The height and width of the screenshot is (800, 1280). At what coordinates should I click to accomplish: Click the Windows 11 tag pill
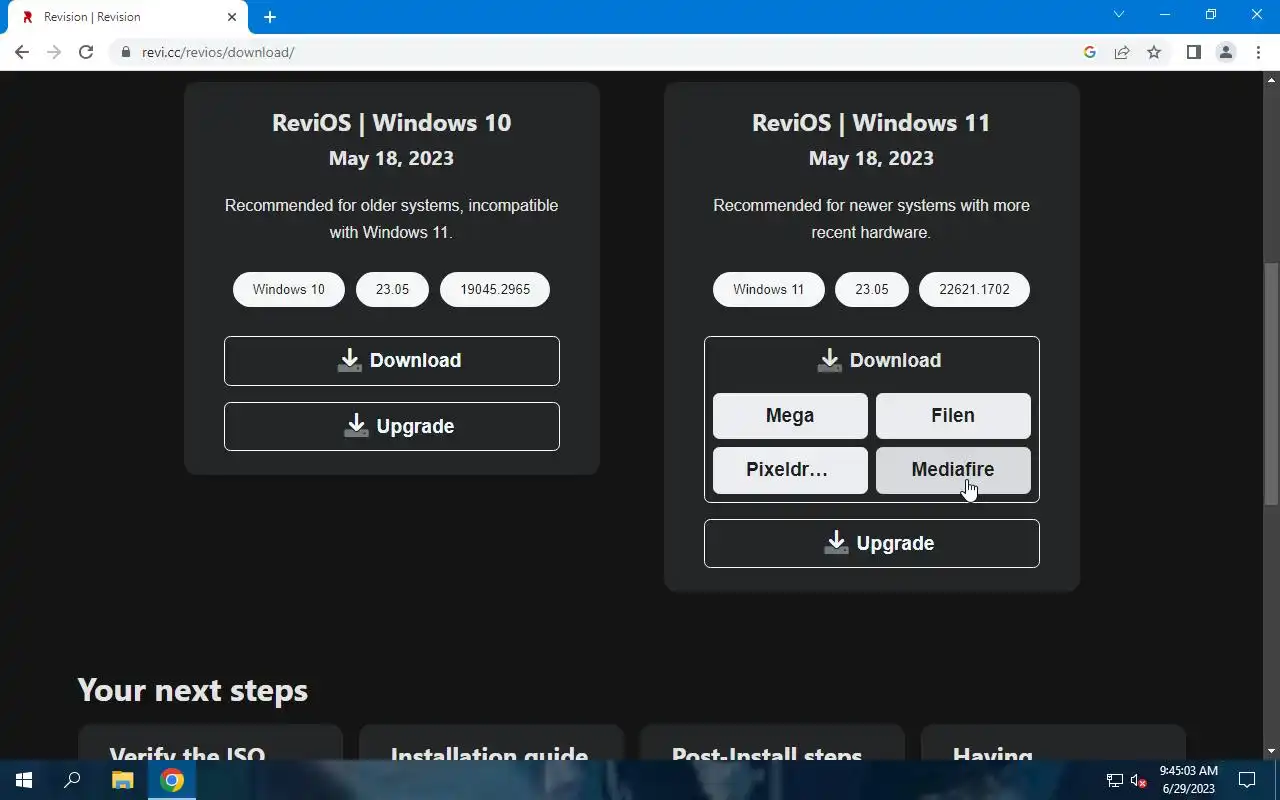click(769, 290)
